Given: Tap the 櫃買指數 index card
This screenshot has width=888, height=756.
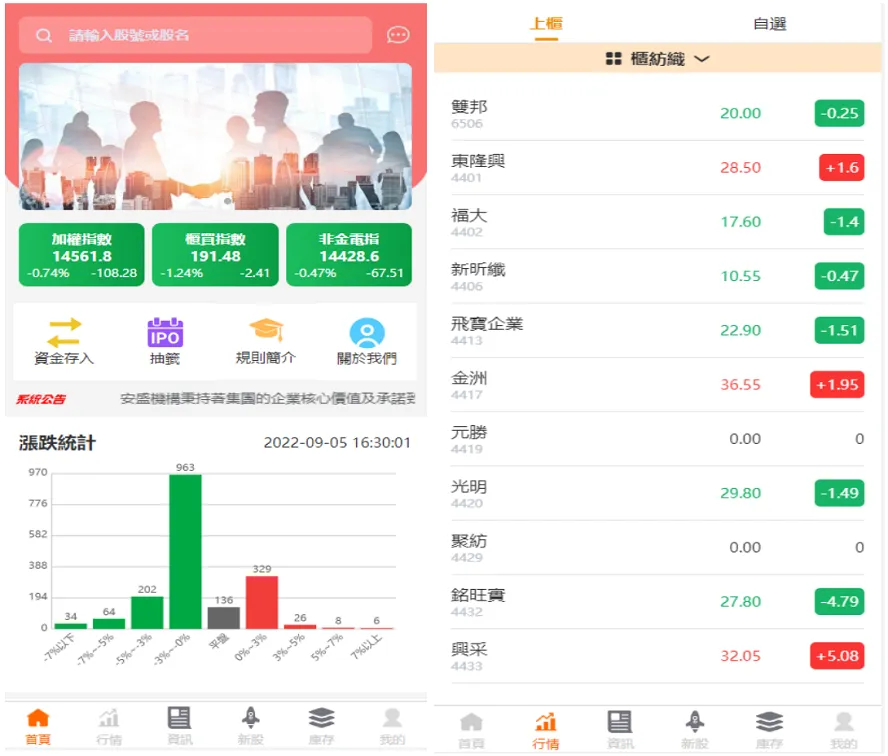Looking at the screenshot, I should click(x=215, y=255).
